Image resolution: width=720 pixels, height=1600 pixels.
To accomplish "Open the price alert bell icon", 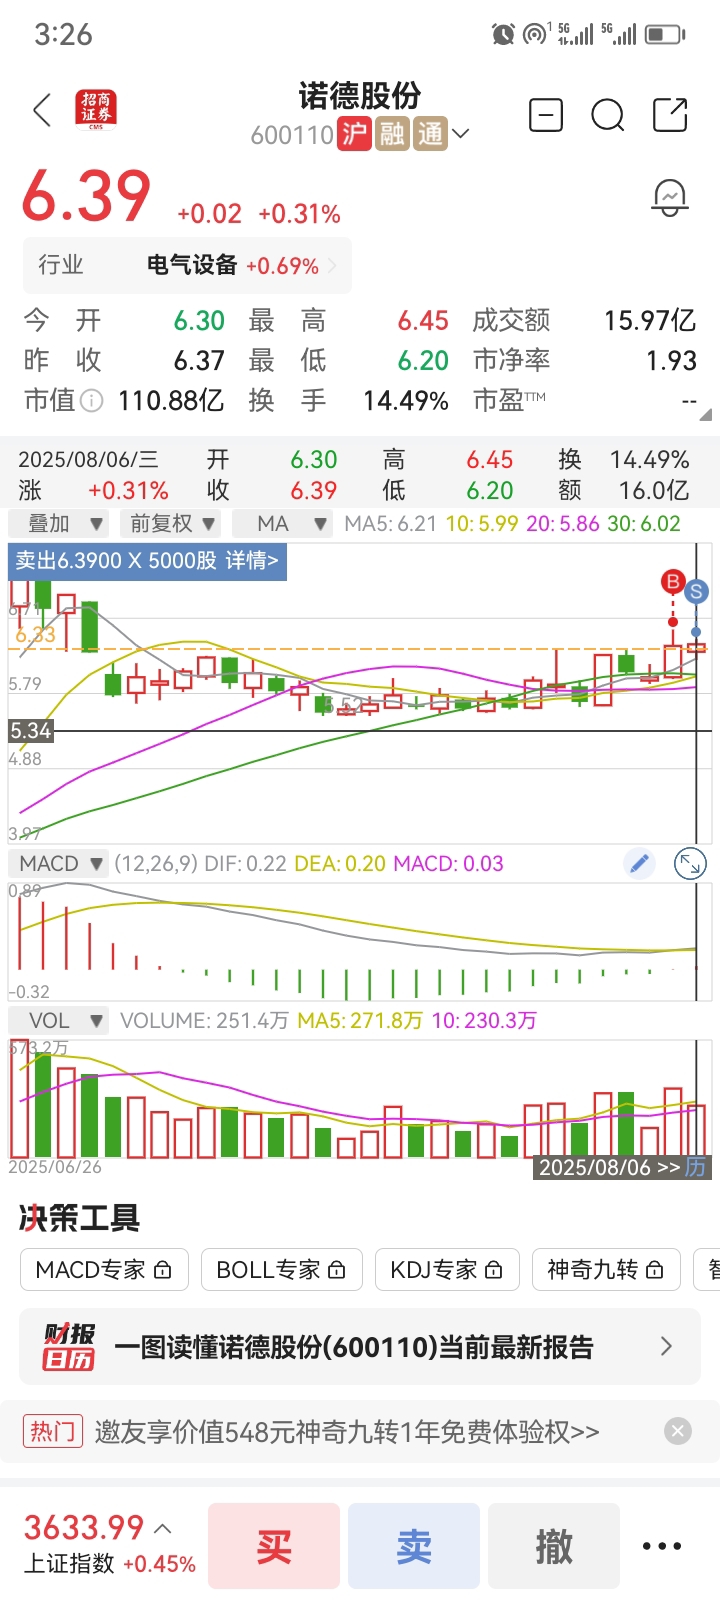I will (x=670, y=197).
